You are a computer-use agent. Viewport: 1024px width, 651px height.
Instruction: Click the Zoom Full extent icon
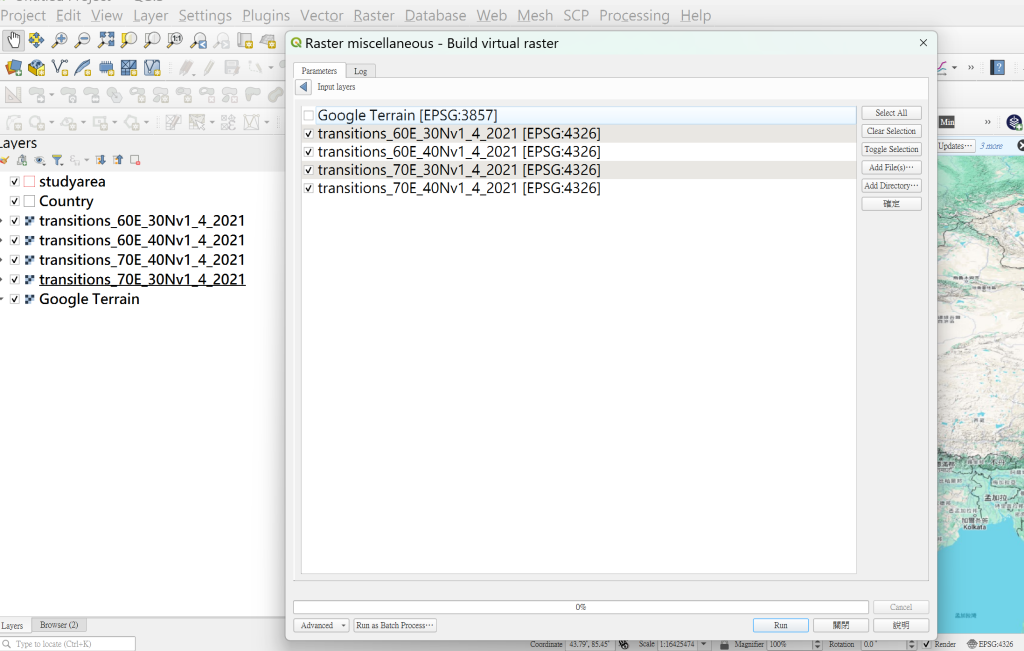click(106, 40)
